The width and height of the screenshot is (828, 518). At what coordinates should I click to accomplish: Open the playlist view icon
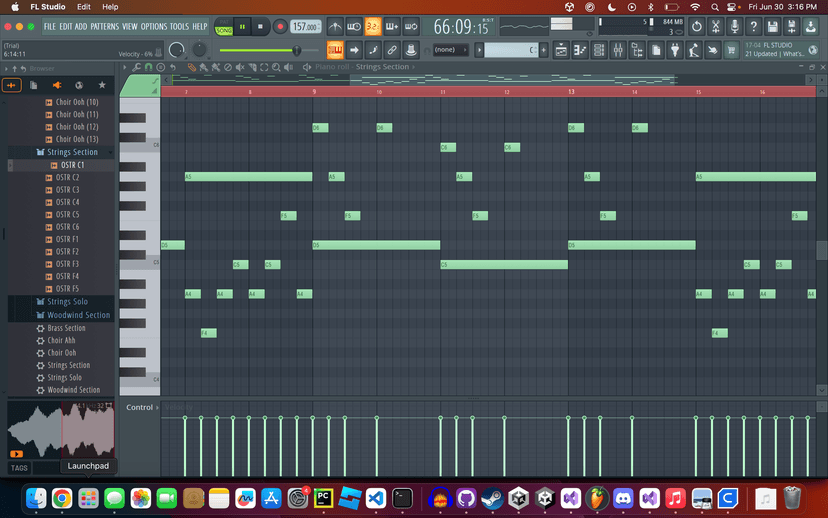[562, 50]
